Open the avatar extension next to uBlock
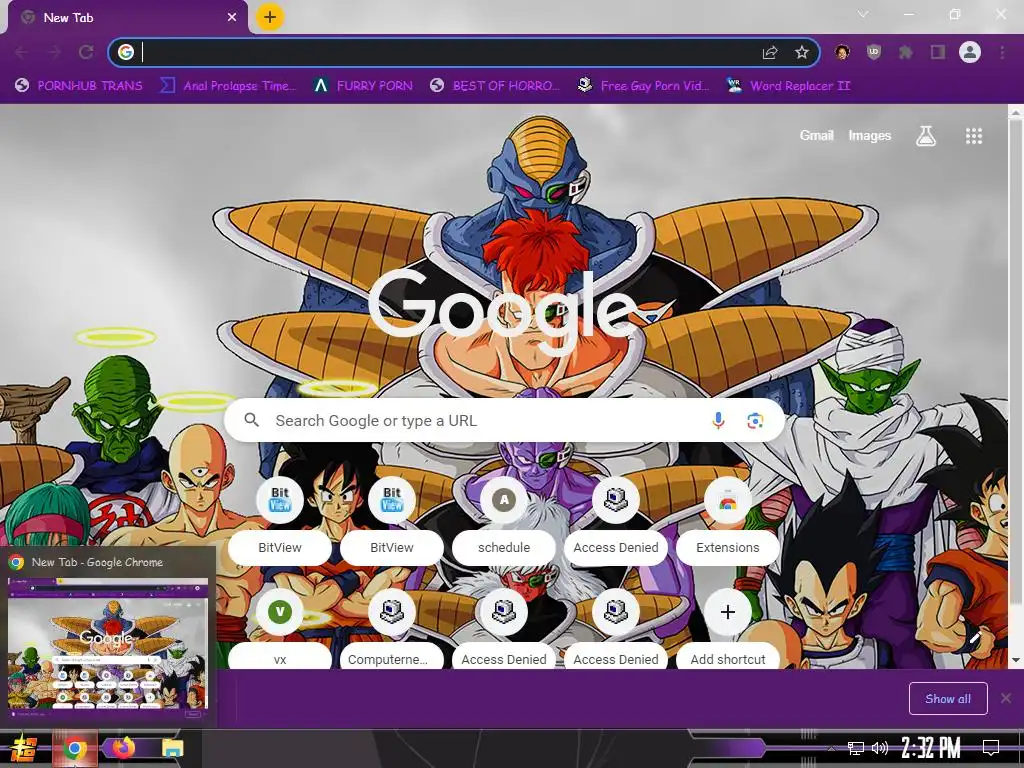The width and height of the screenshot is (1024, 768). [x=842, y=52]
